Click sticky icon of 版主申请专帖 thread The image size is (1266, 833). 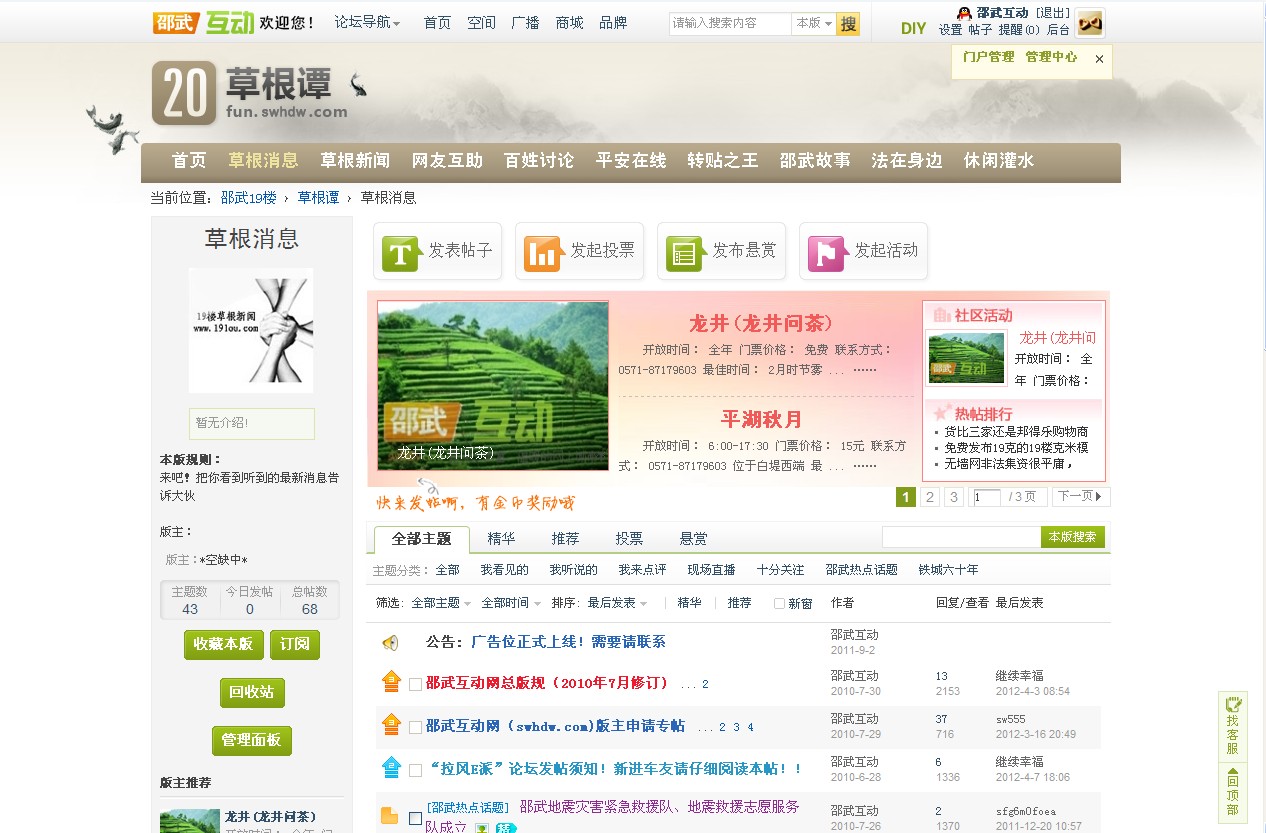pos(391,725)
